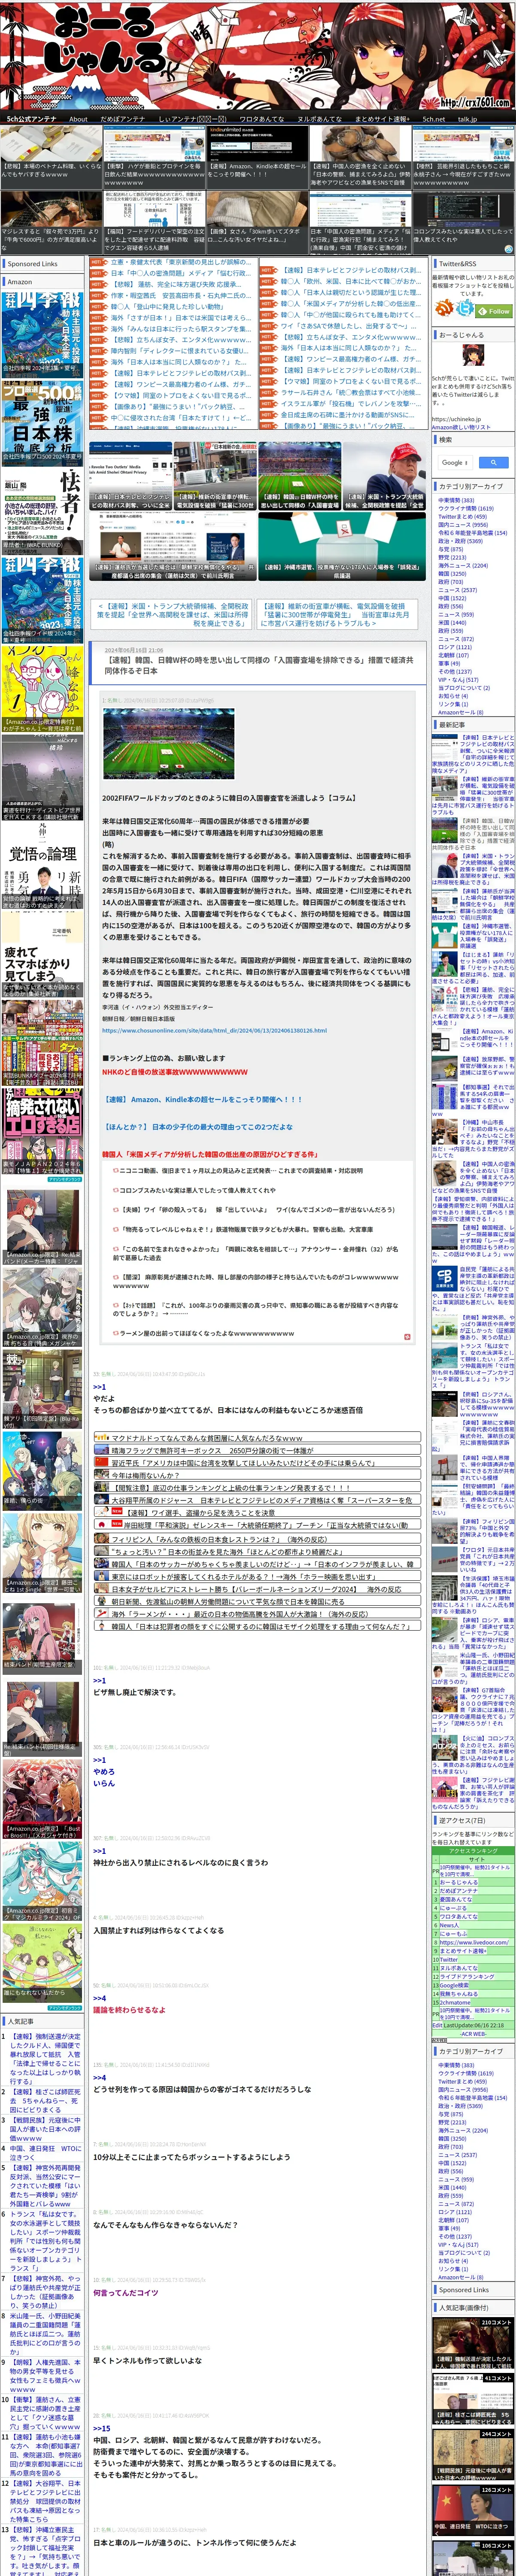Image resolution: width=516 pixels, height=2576 pixels.
Task: Open headline 日本「中〇人の密漁問題」メディア
Action: click(181, 273)
